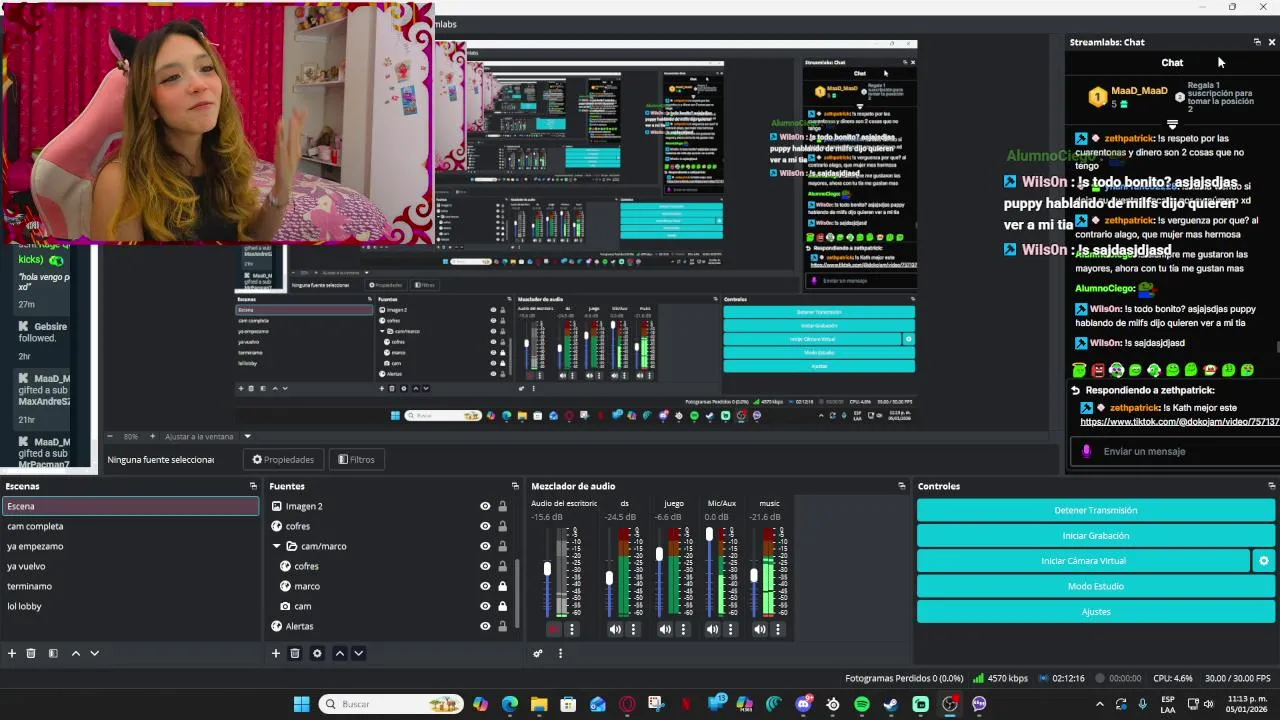The image size is (1280, 720).
Task: Collapse the cam/marco group
Action: pyautogui.click(x=276, y=546)
